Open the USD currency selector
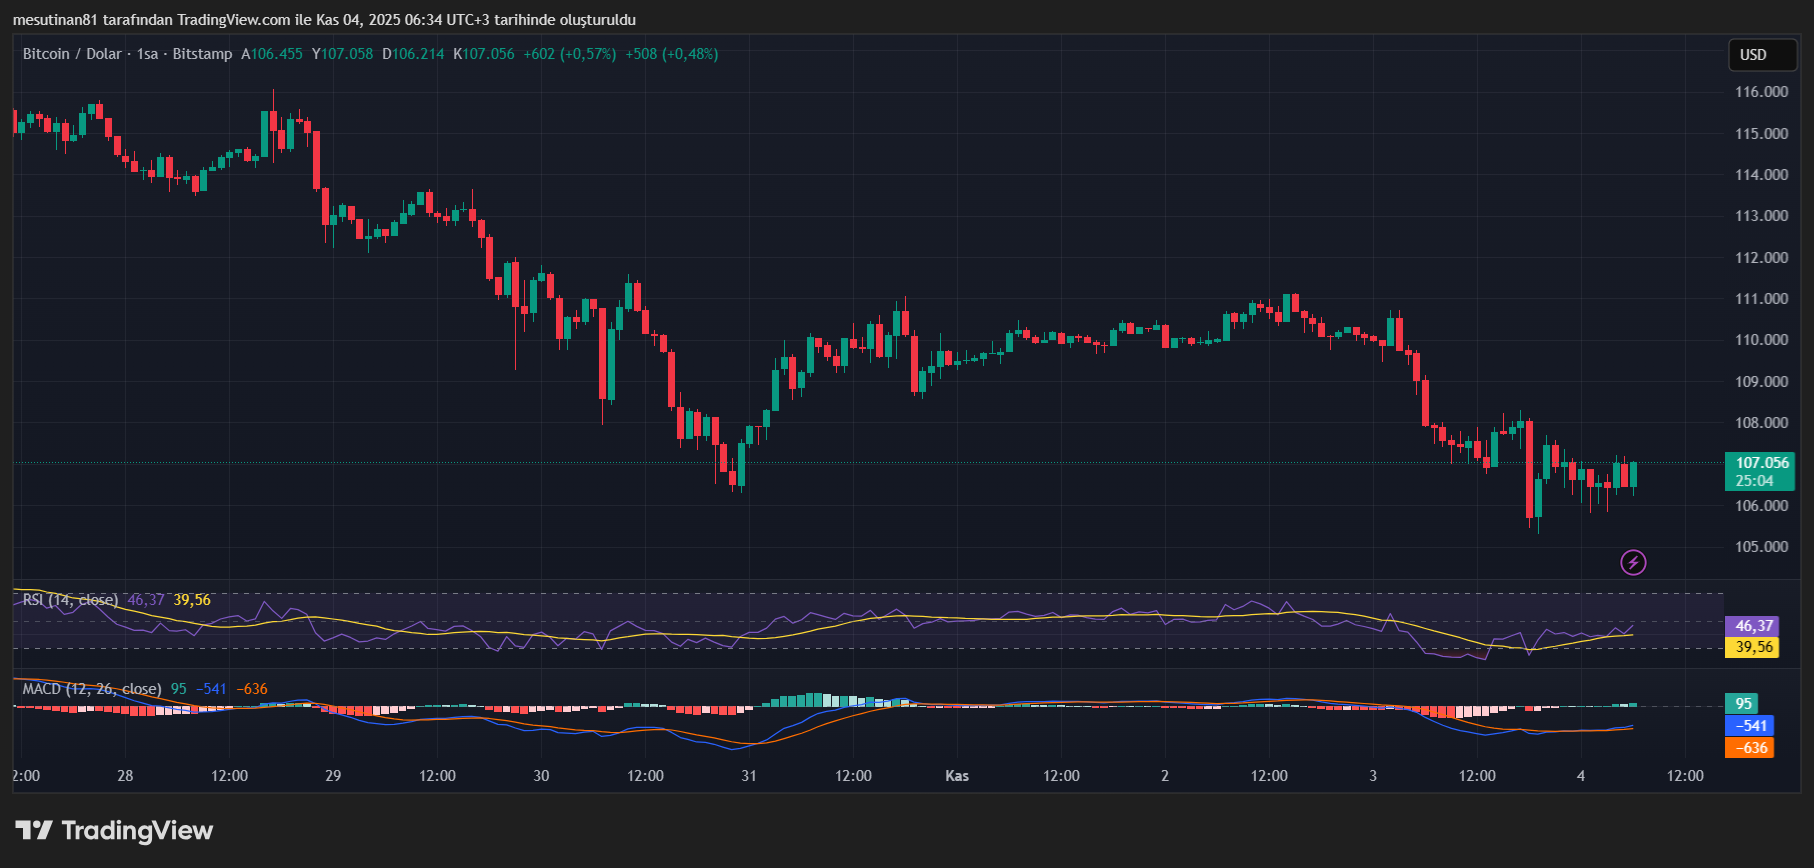 tap(1762, 55)
